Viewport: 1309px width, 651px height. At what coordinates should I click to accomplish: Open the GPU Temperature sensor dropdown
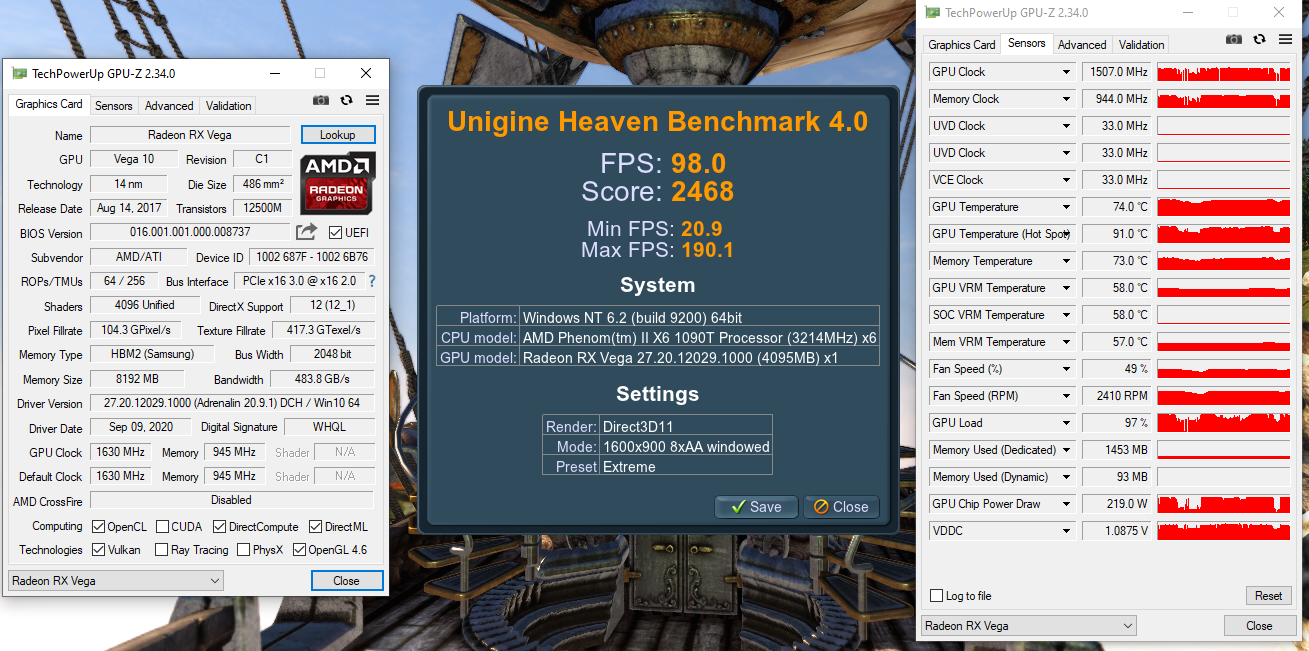pyautogui.click(x=1067, y=207)
